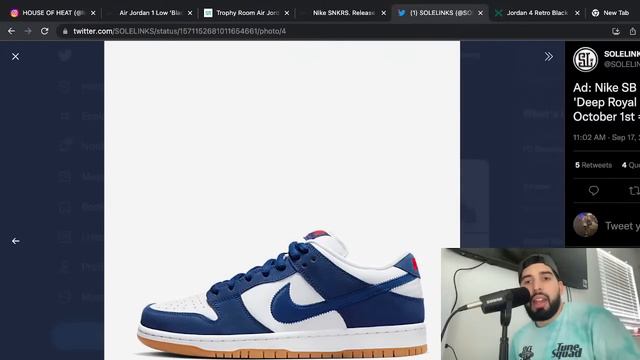Click the install app icon in address bar
This screenshot has width=640, height=360.
(x=616, y=31)
